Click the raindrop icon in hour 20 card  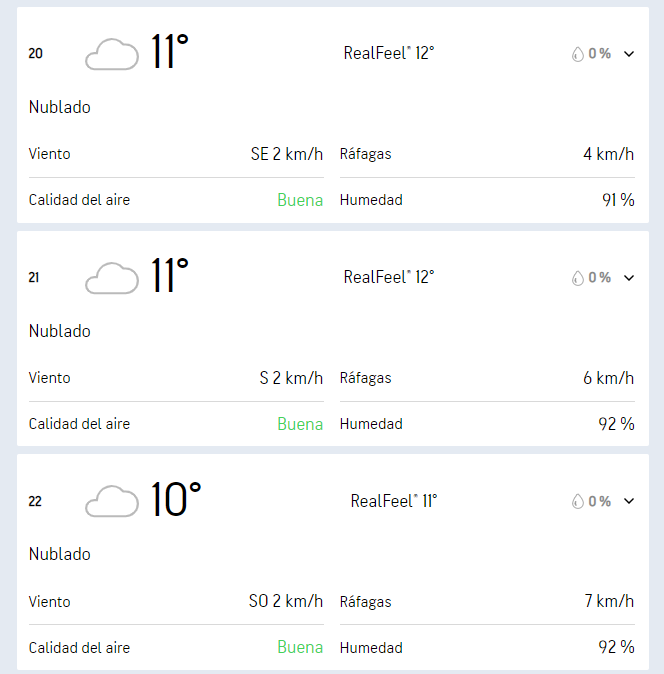tap(578, 54)
